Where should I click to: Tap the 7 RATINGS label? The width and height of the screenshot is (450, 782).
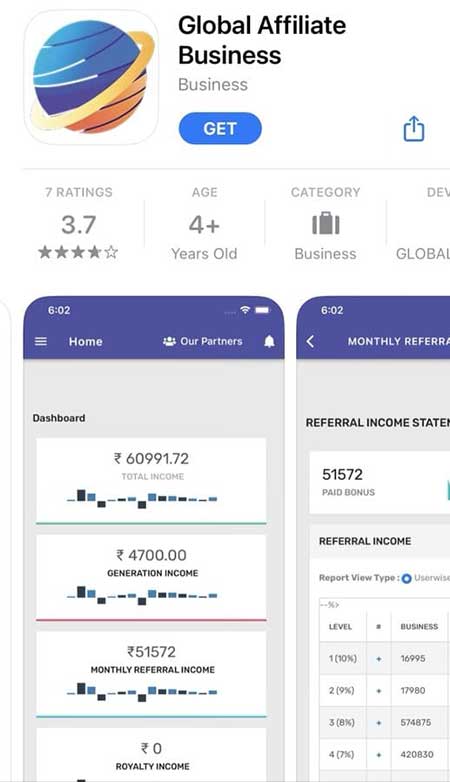[79, 192]
